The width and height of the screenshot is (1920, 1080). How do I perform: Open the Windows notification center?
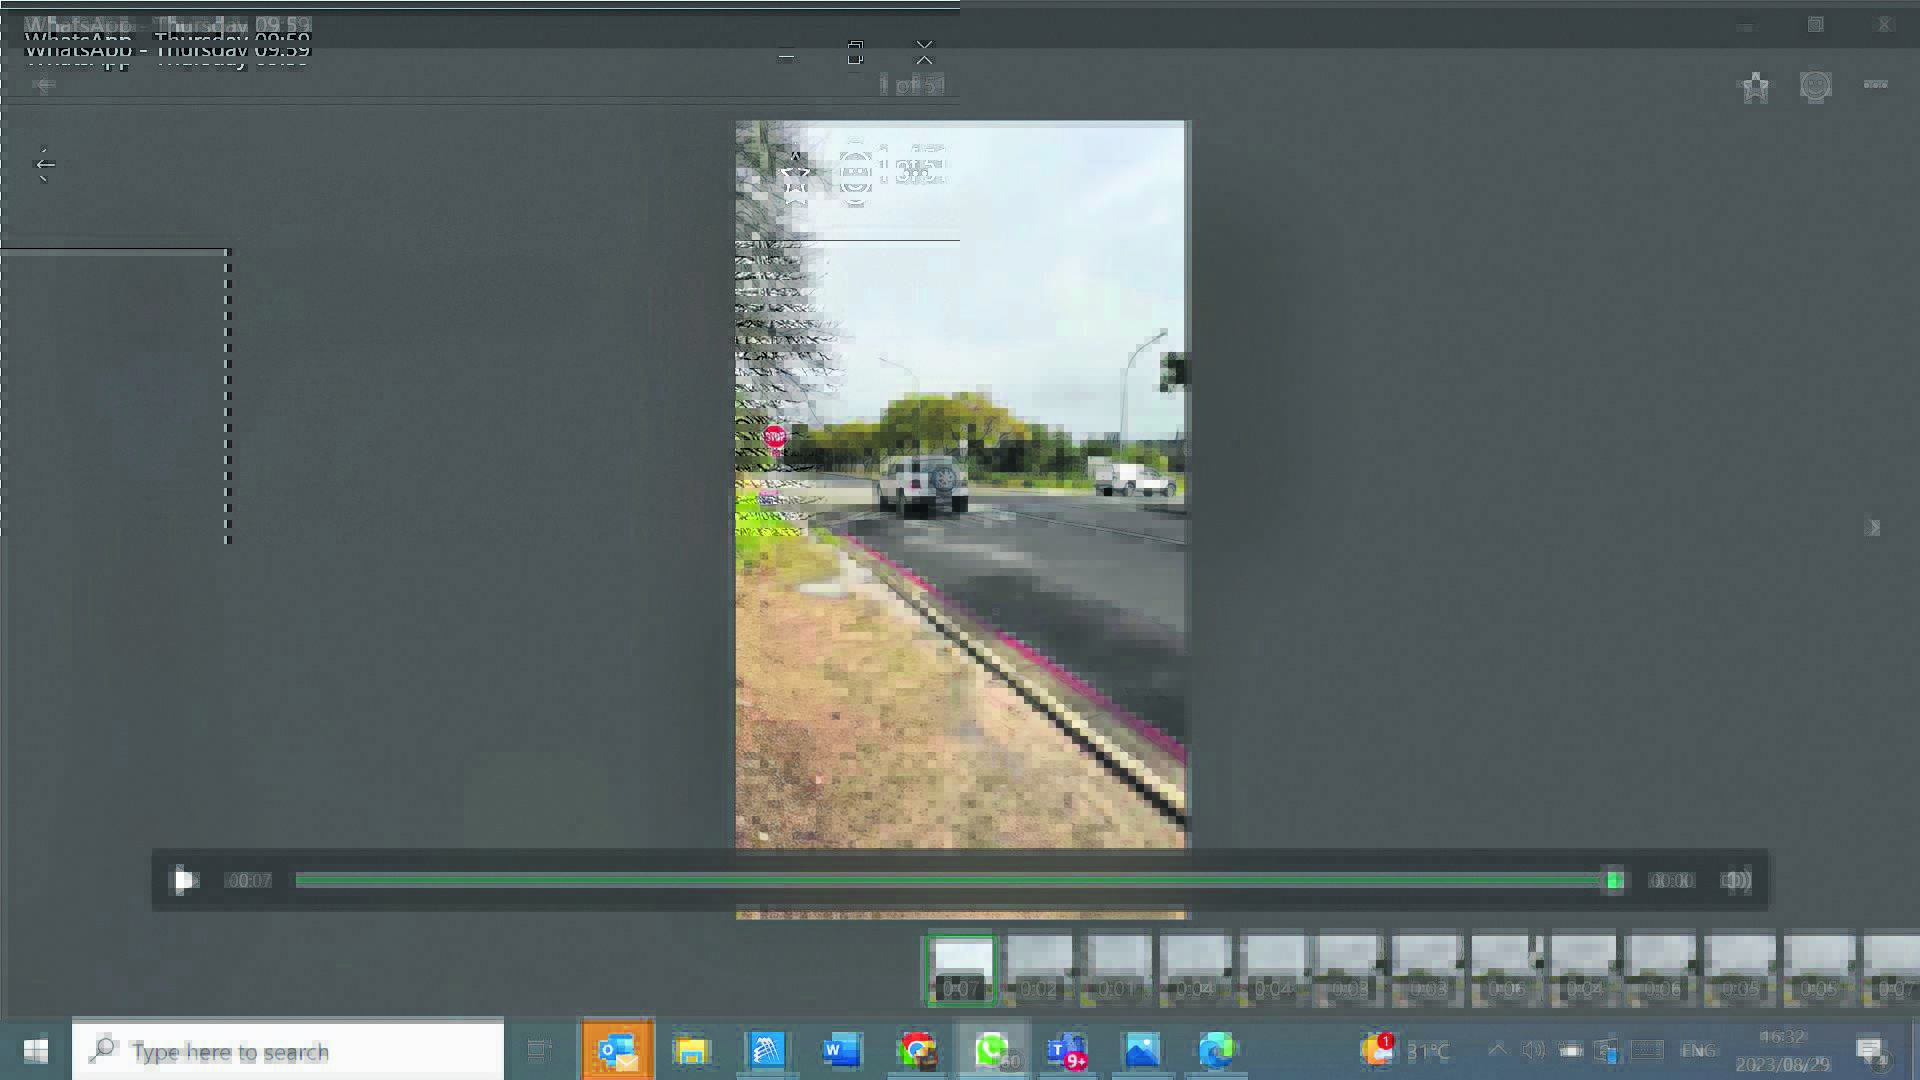pos(1869,1050)
